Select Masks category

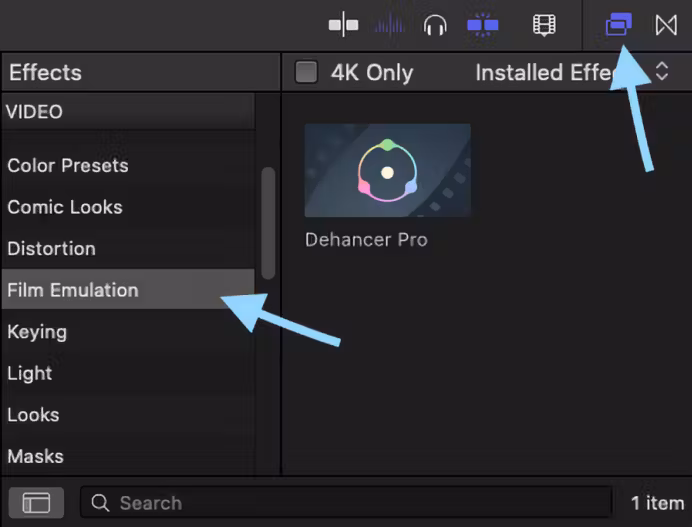128,456
